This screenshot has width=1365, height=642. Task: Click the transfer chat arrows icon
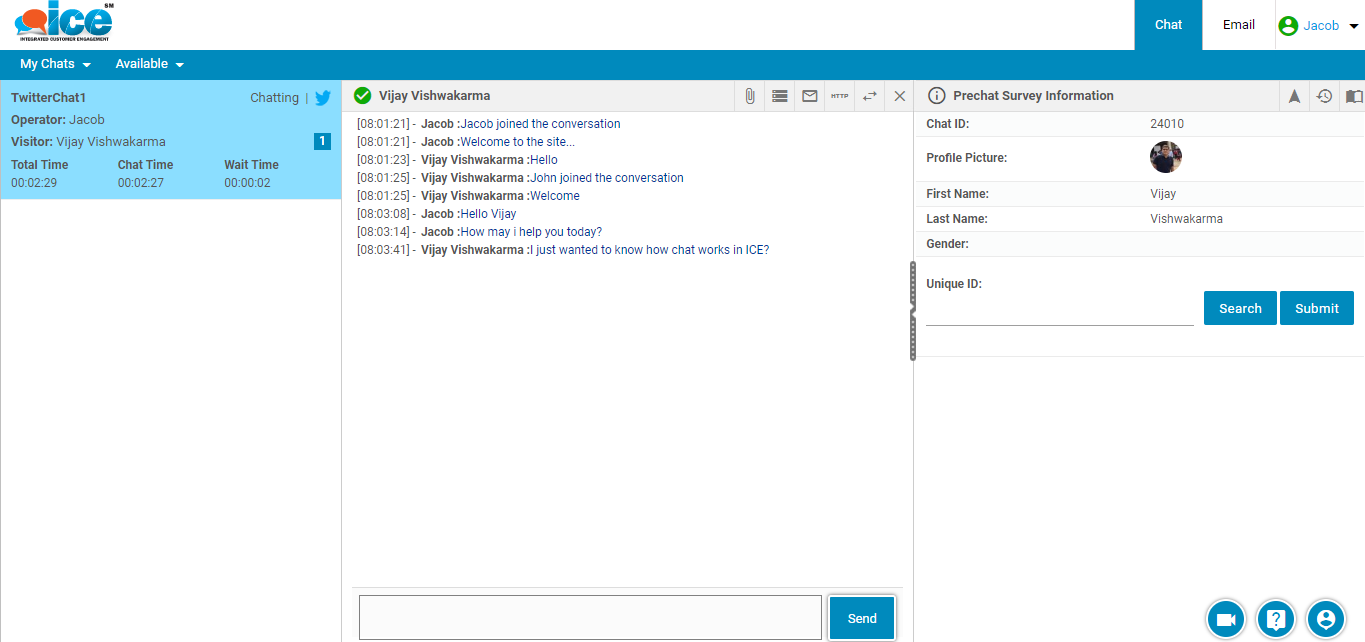[x=870, y=96]
